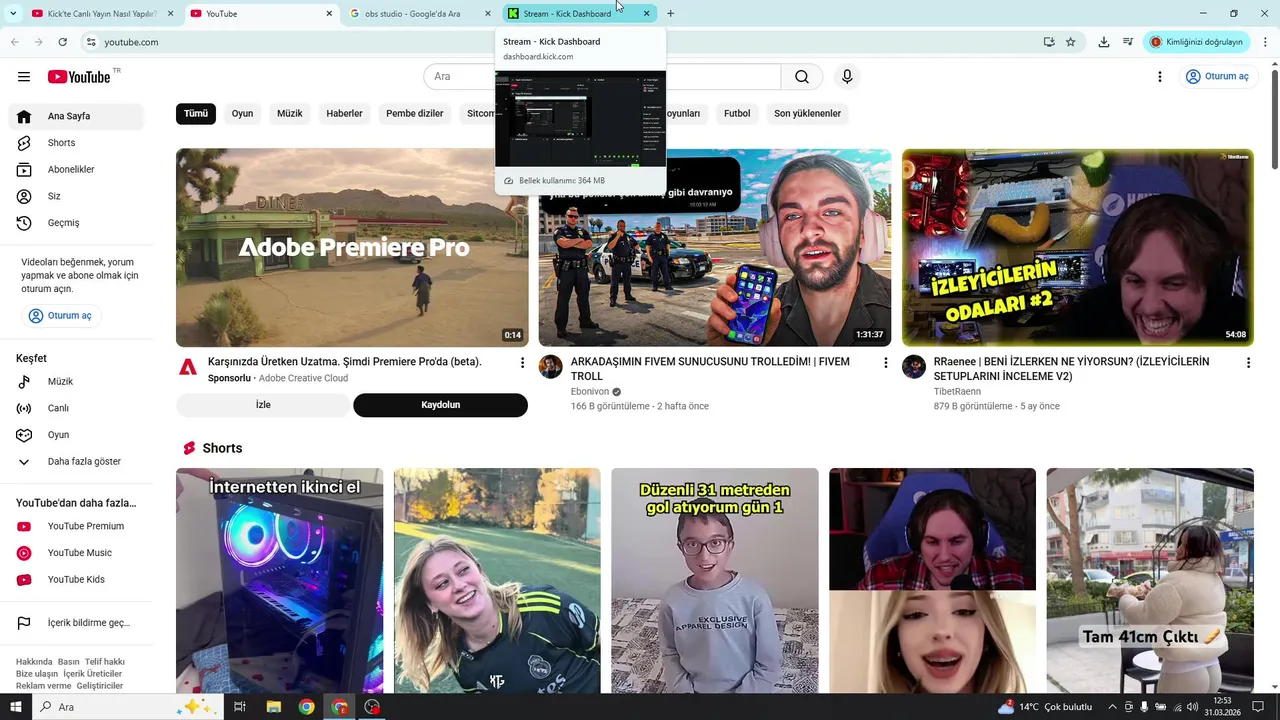Expand Daha fazla göster
Screen dimensions: 1280x720
click(76, 462)
